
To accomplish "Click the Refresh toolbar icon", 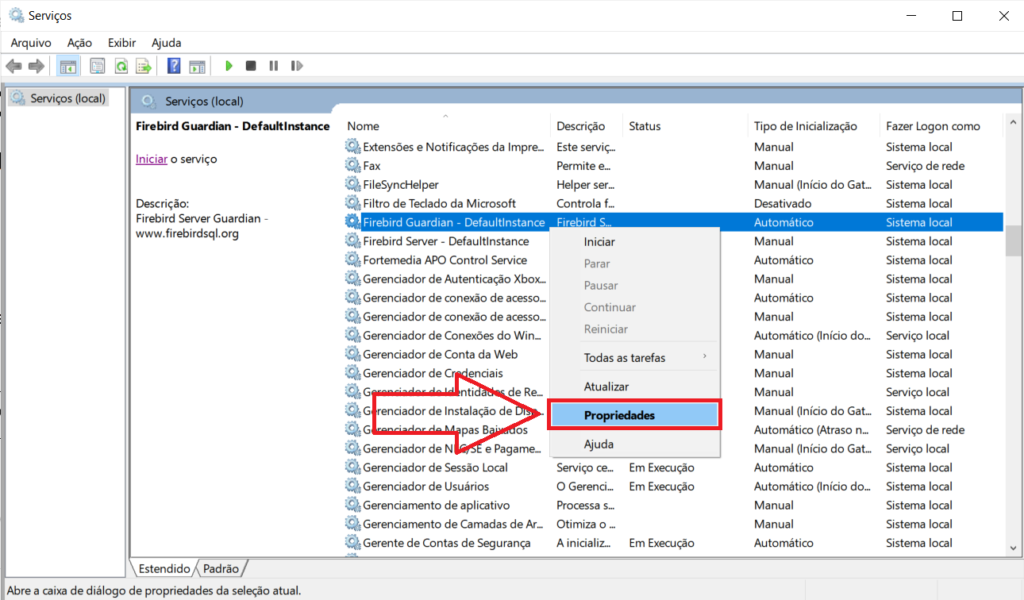I will 121,66.
